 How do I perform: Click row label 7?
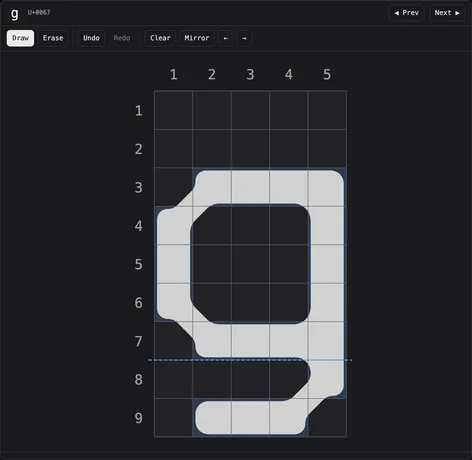139,341
